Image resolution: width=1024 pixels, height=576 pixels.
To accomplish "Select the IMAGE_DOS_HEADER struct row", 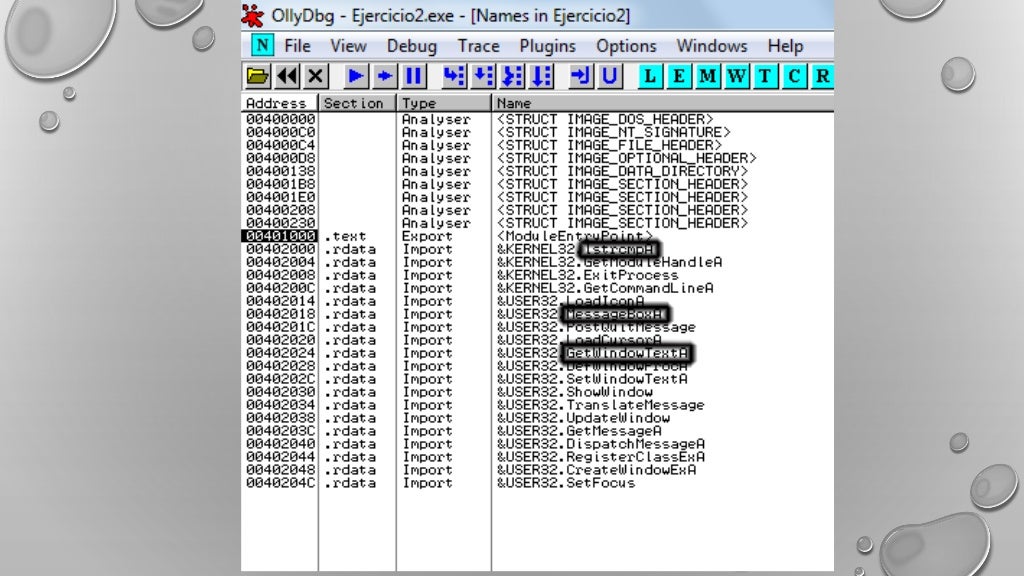I will [x=537, y=120].
